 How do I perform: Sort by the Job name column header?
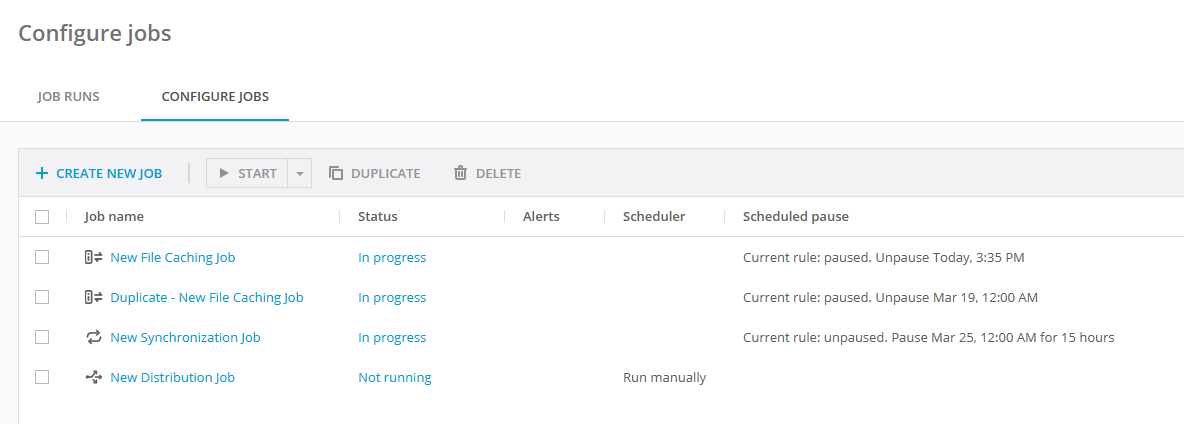[x=114, y=216]
